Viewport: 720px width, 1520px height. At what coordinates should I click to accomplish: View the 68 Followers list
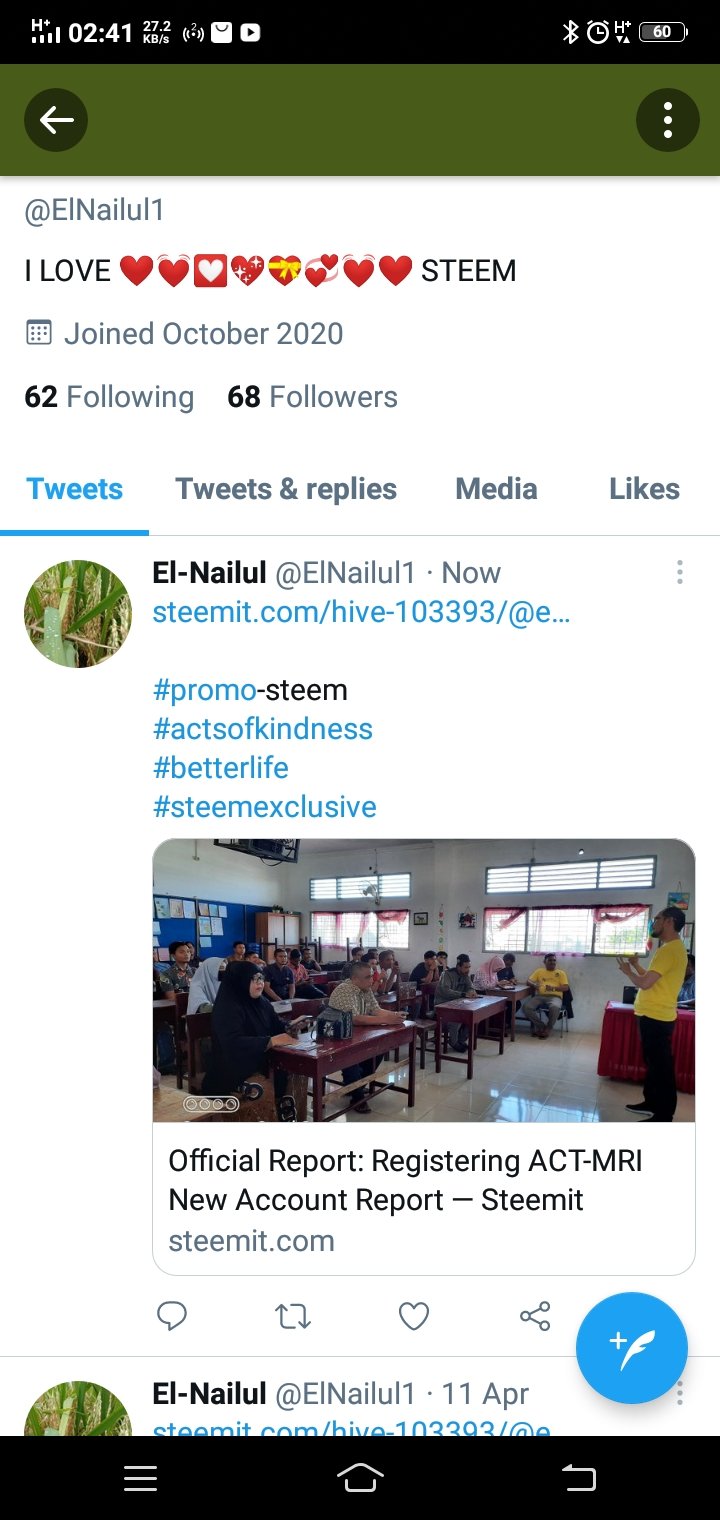312,397
